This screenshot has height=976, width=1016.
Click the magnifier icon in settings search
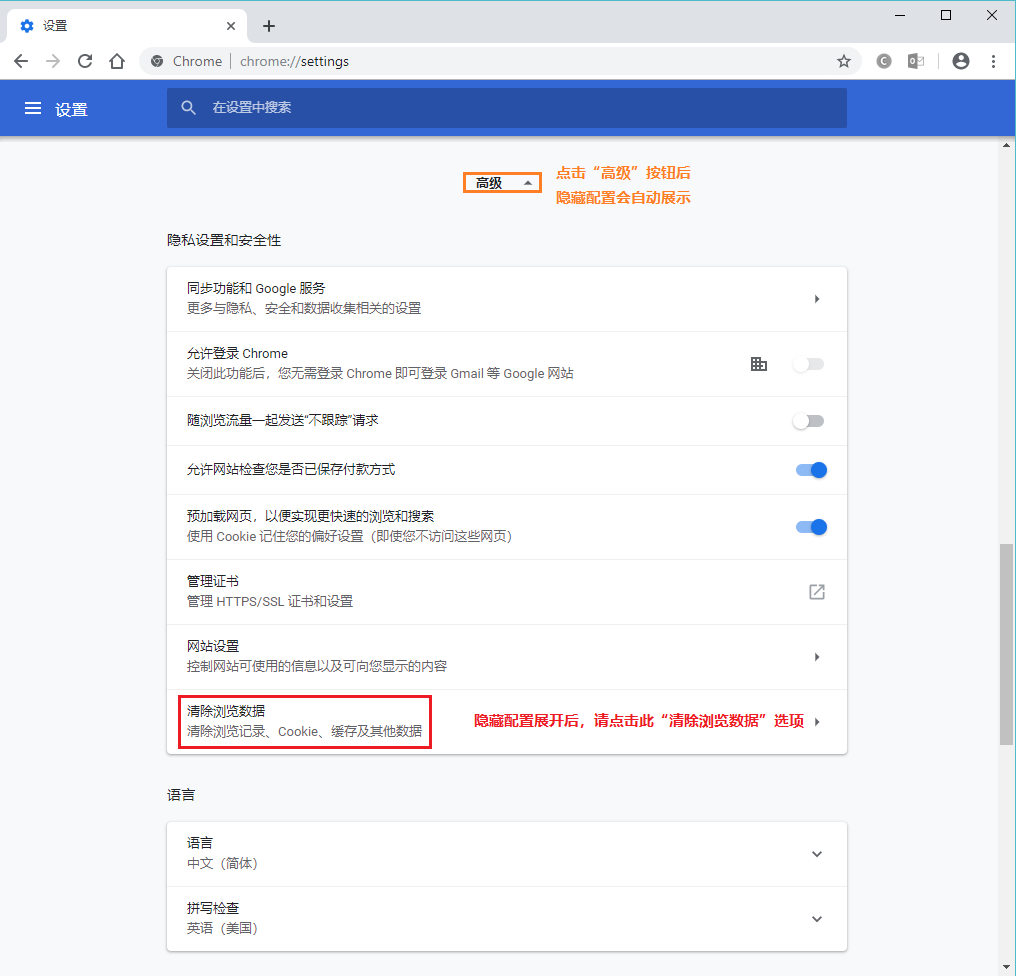pos(188,108)
